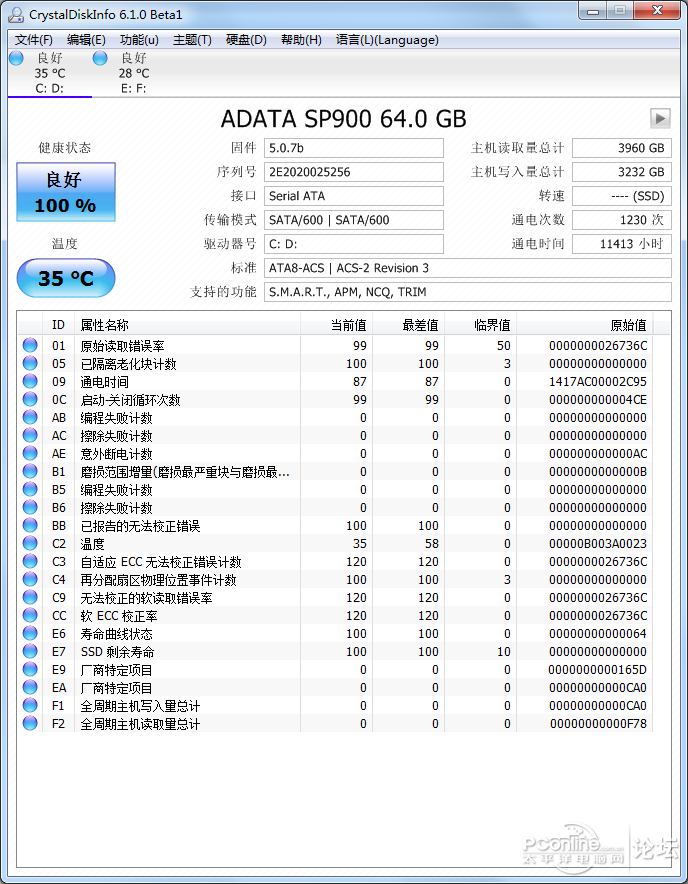Image resolution: width=688 pixels, height=884 pixels.
Task: Click the 良好 100 % health status button
Action: click(x=66, y=192)
